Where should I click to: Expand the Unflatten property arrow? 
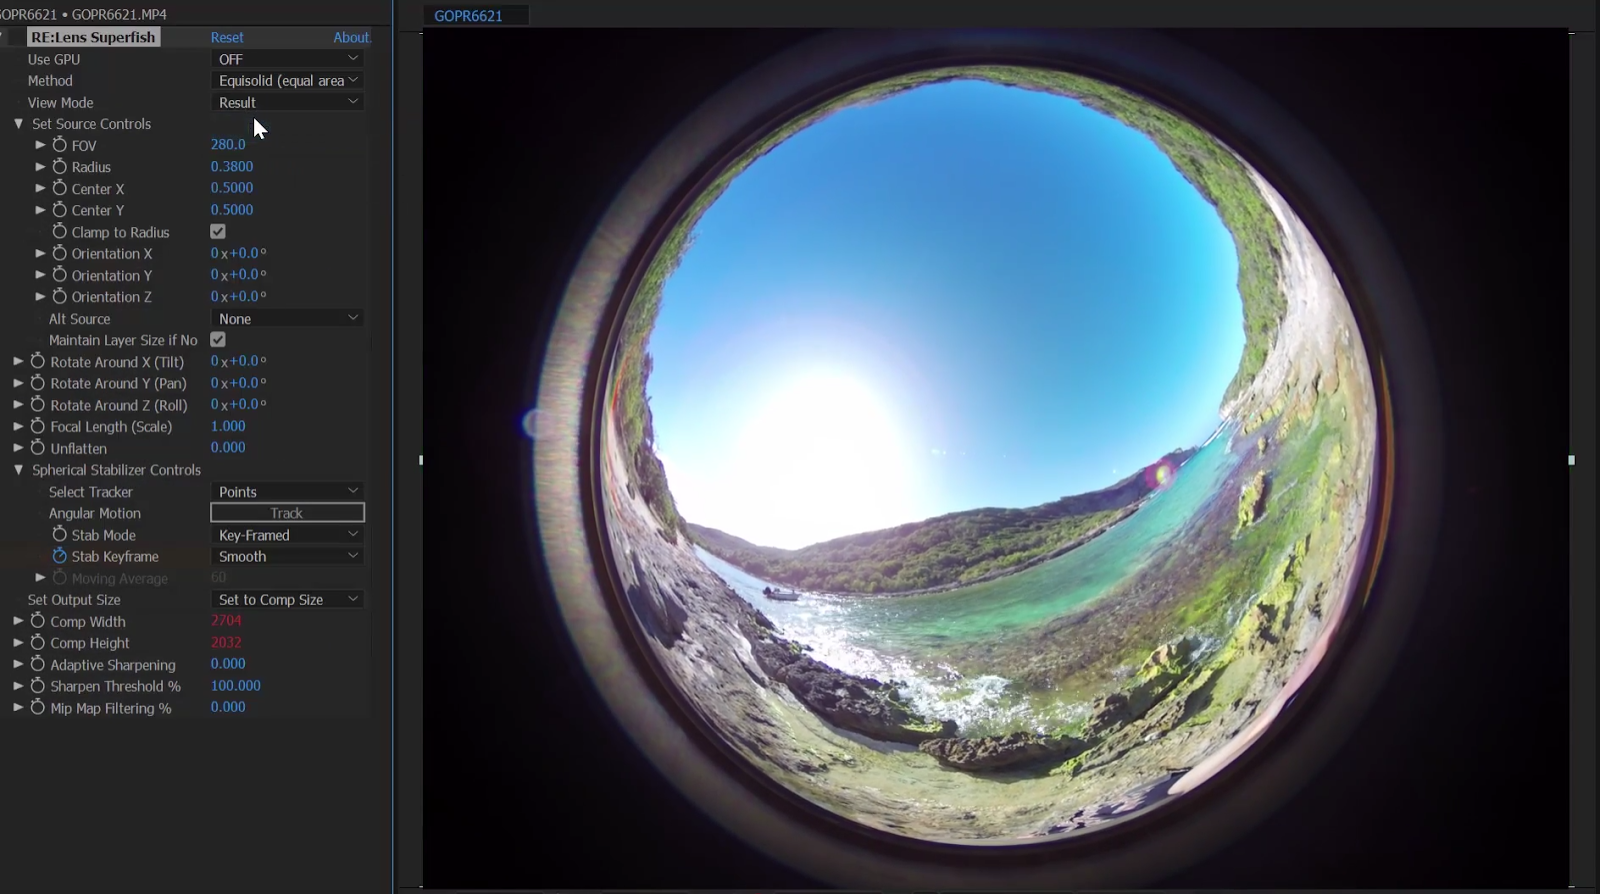(x=18, y=447)
